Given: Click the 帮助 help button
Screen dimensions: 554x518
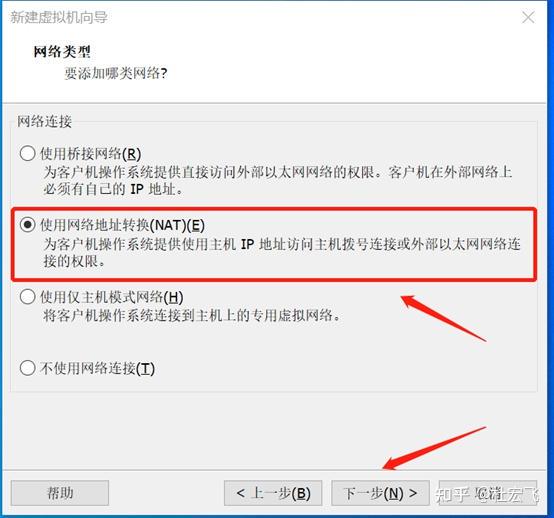Looking at the screenshot, I should [x=60, y=493].
